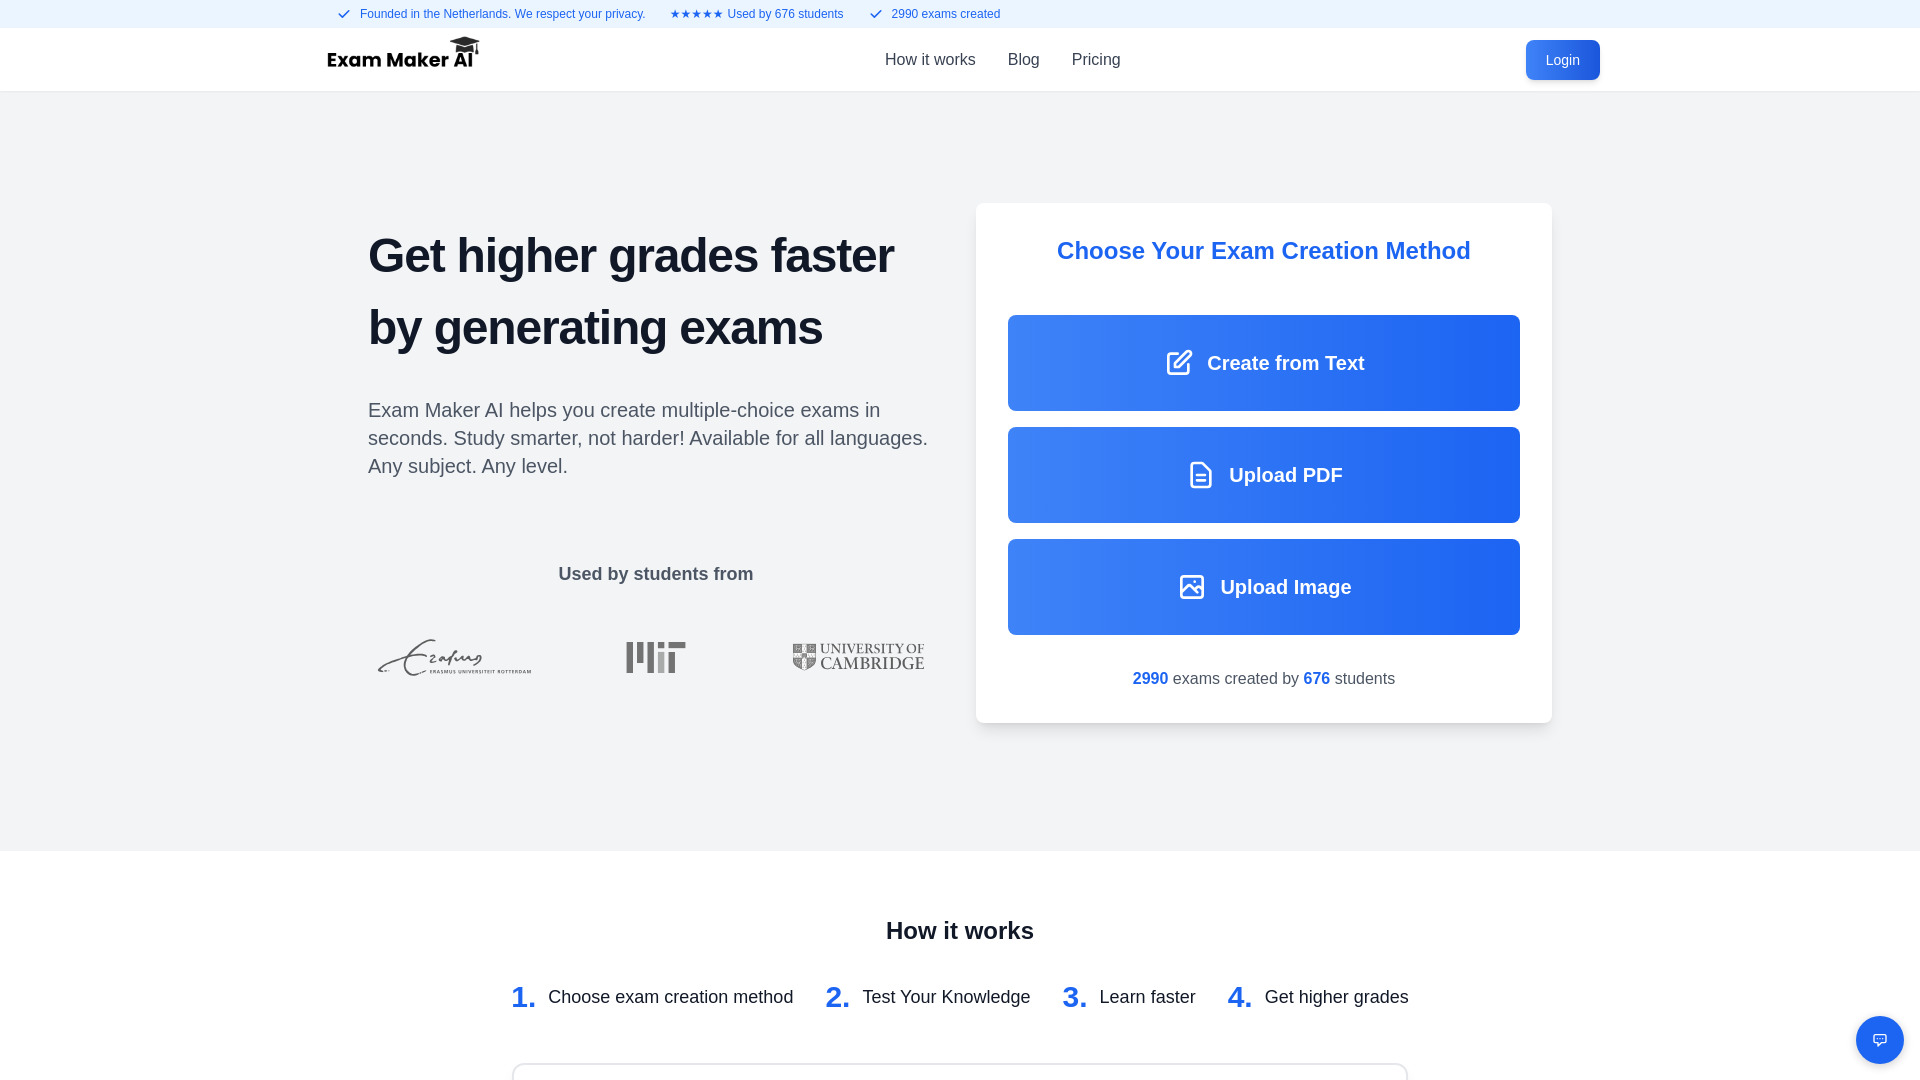Screen dimensions: 1920x1080
Task: Expand the Blog navigation menu item
Action: pos(1023,59)
